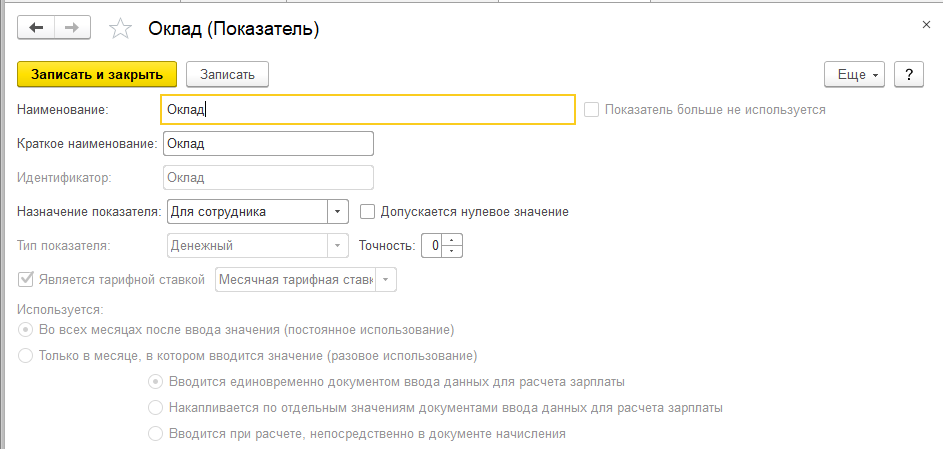Close the Оклад form with X
The width and height of the screenshot is (943, 449).
[x=922, y=20]
